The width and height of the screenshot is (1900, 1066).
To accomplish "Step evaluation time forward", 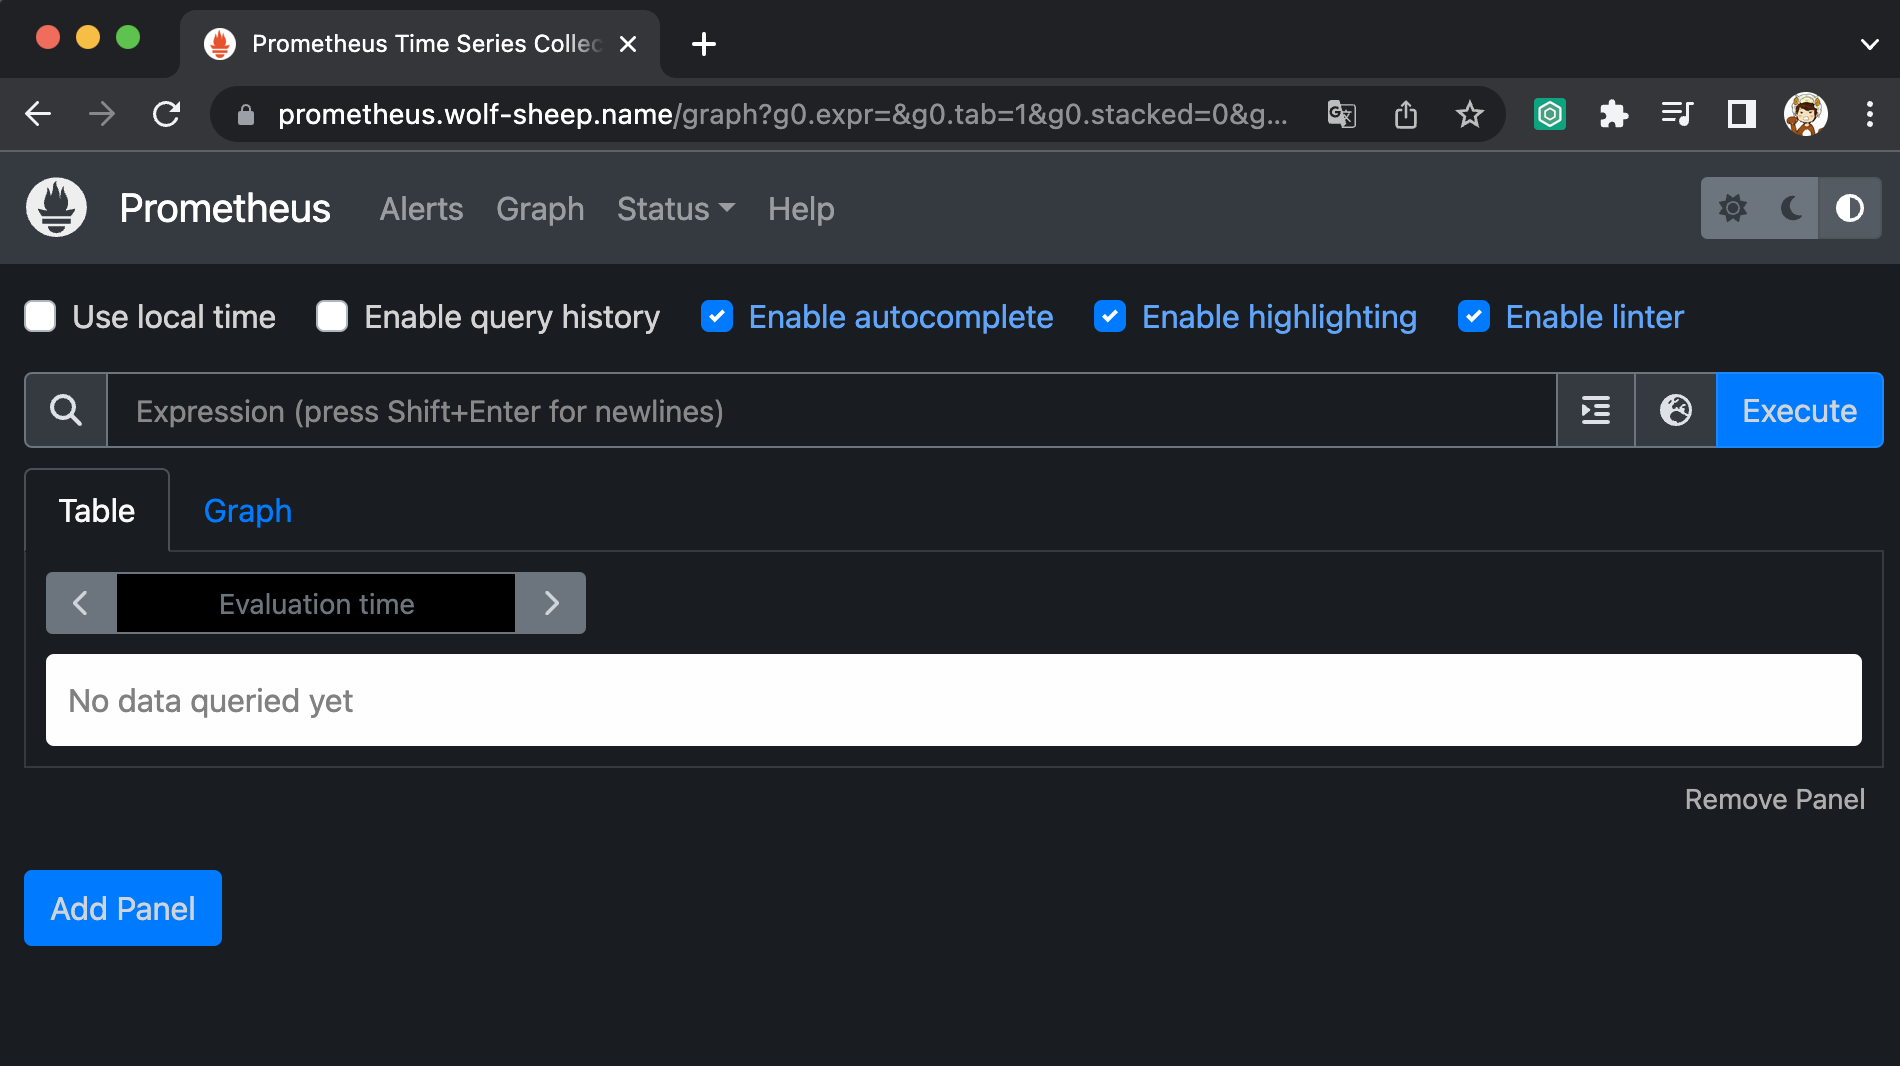I will [551, 603].
